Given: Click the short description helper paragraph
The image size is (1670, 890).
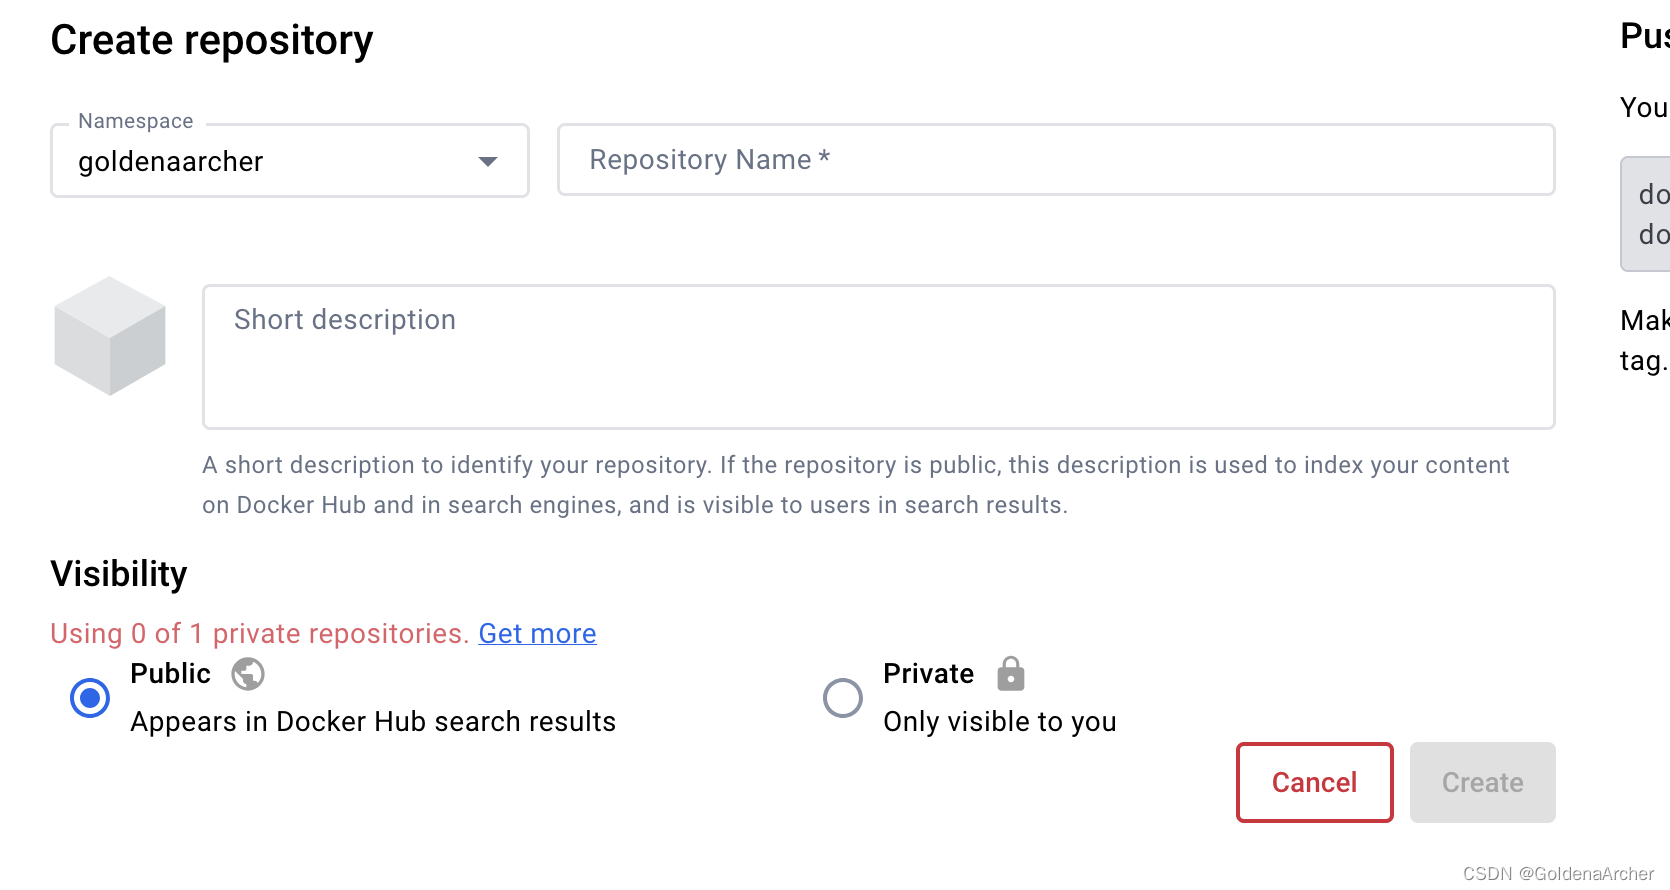Looking at the screenshot, I should [x=856, y=485].
